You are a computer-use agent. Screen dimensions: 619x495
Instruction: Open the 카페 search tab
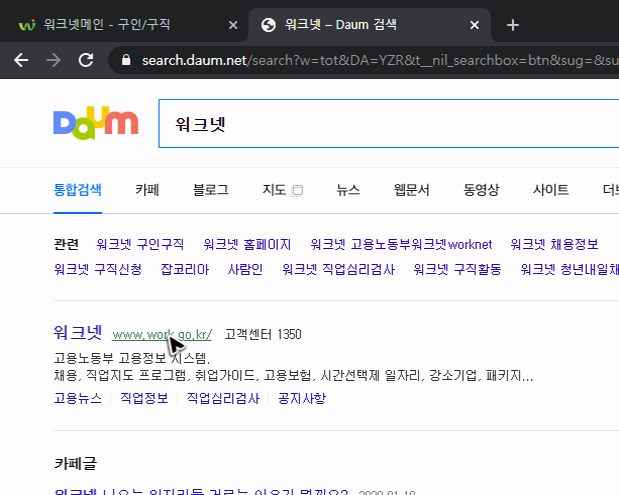click(x=147, y=190)
